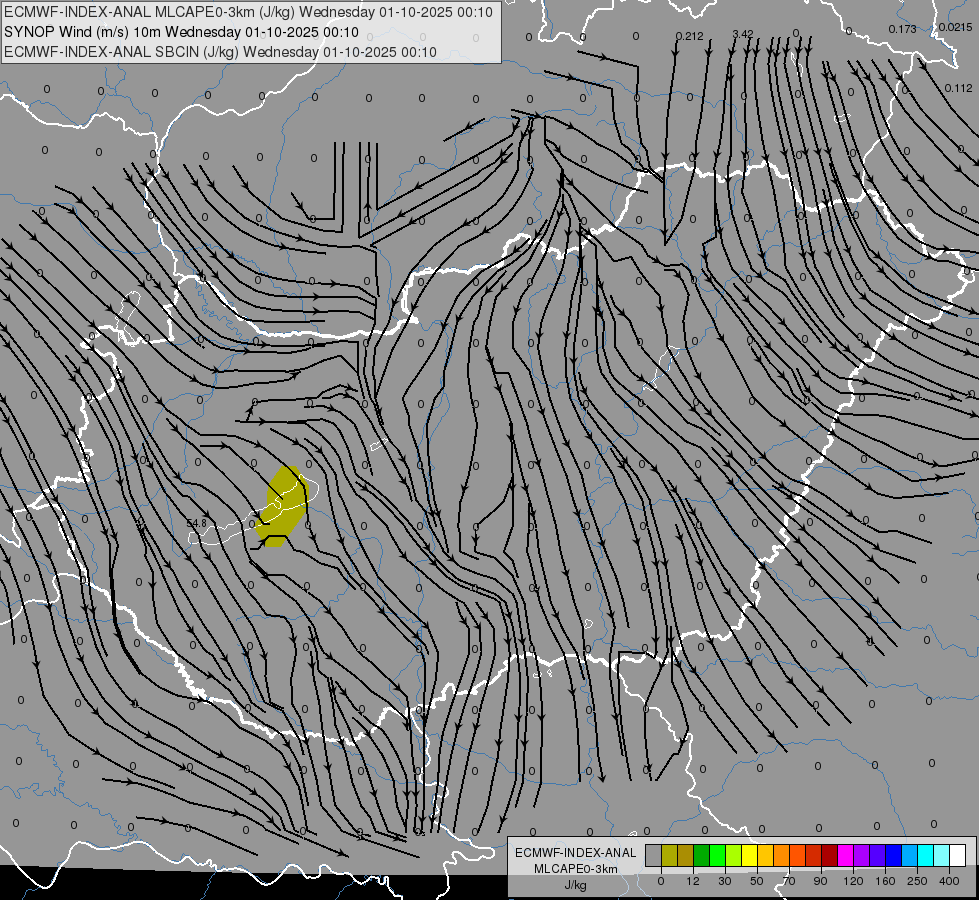The image size is (979, 900).
Task: Select the dark red legend swatch
Action: (x=830, y=855)
